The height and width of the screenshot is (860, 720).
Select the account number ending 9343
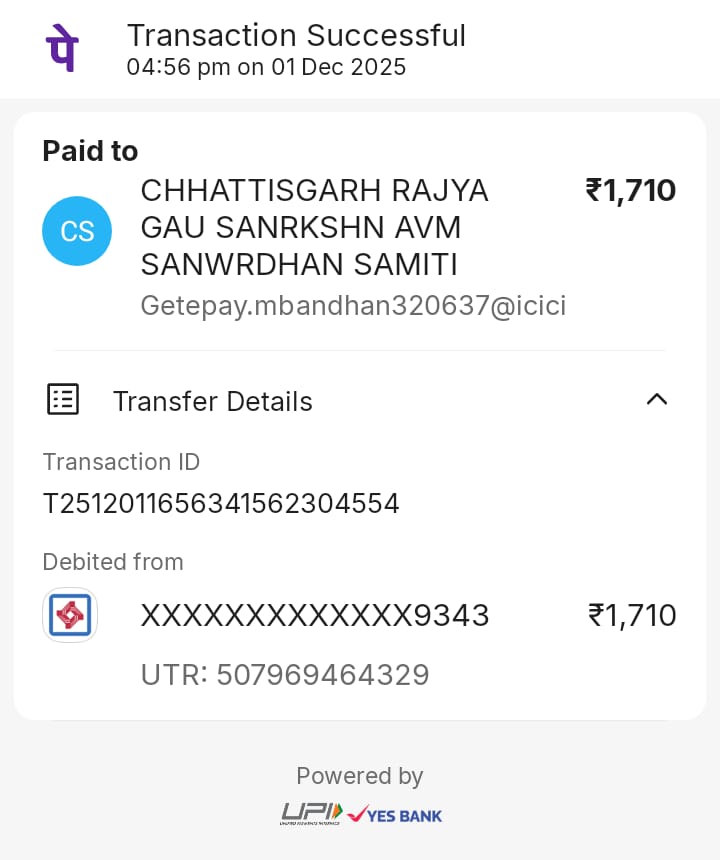pyautogui.click(x=315, y=615)
